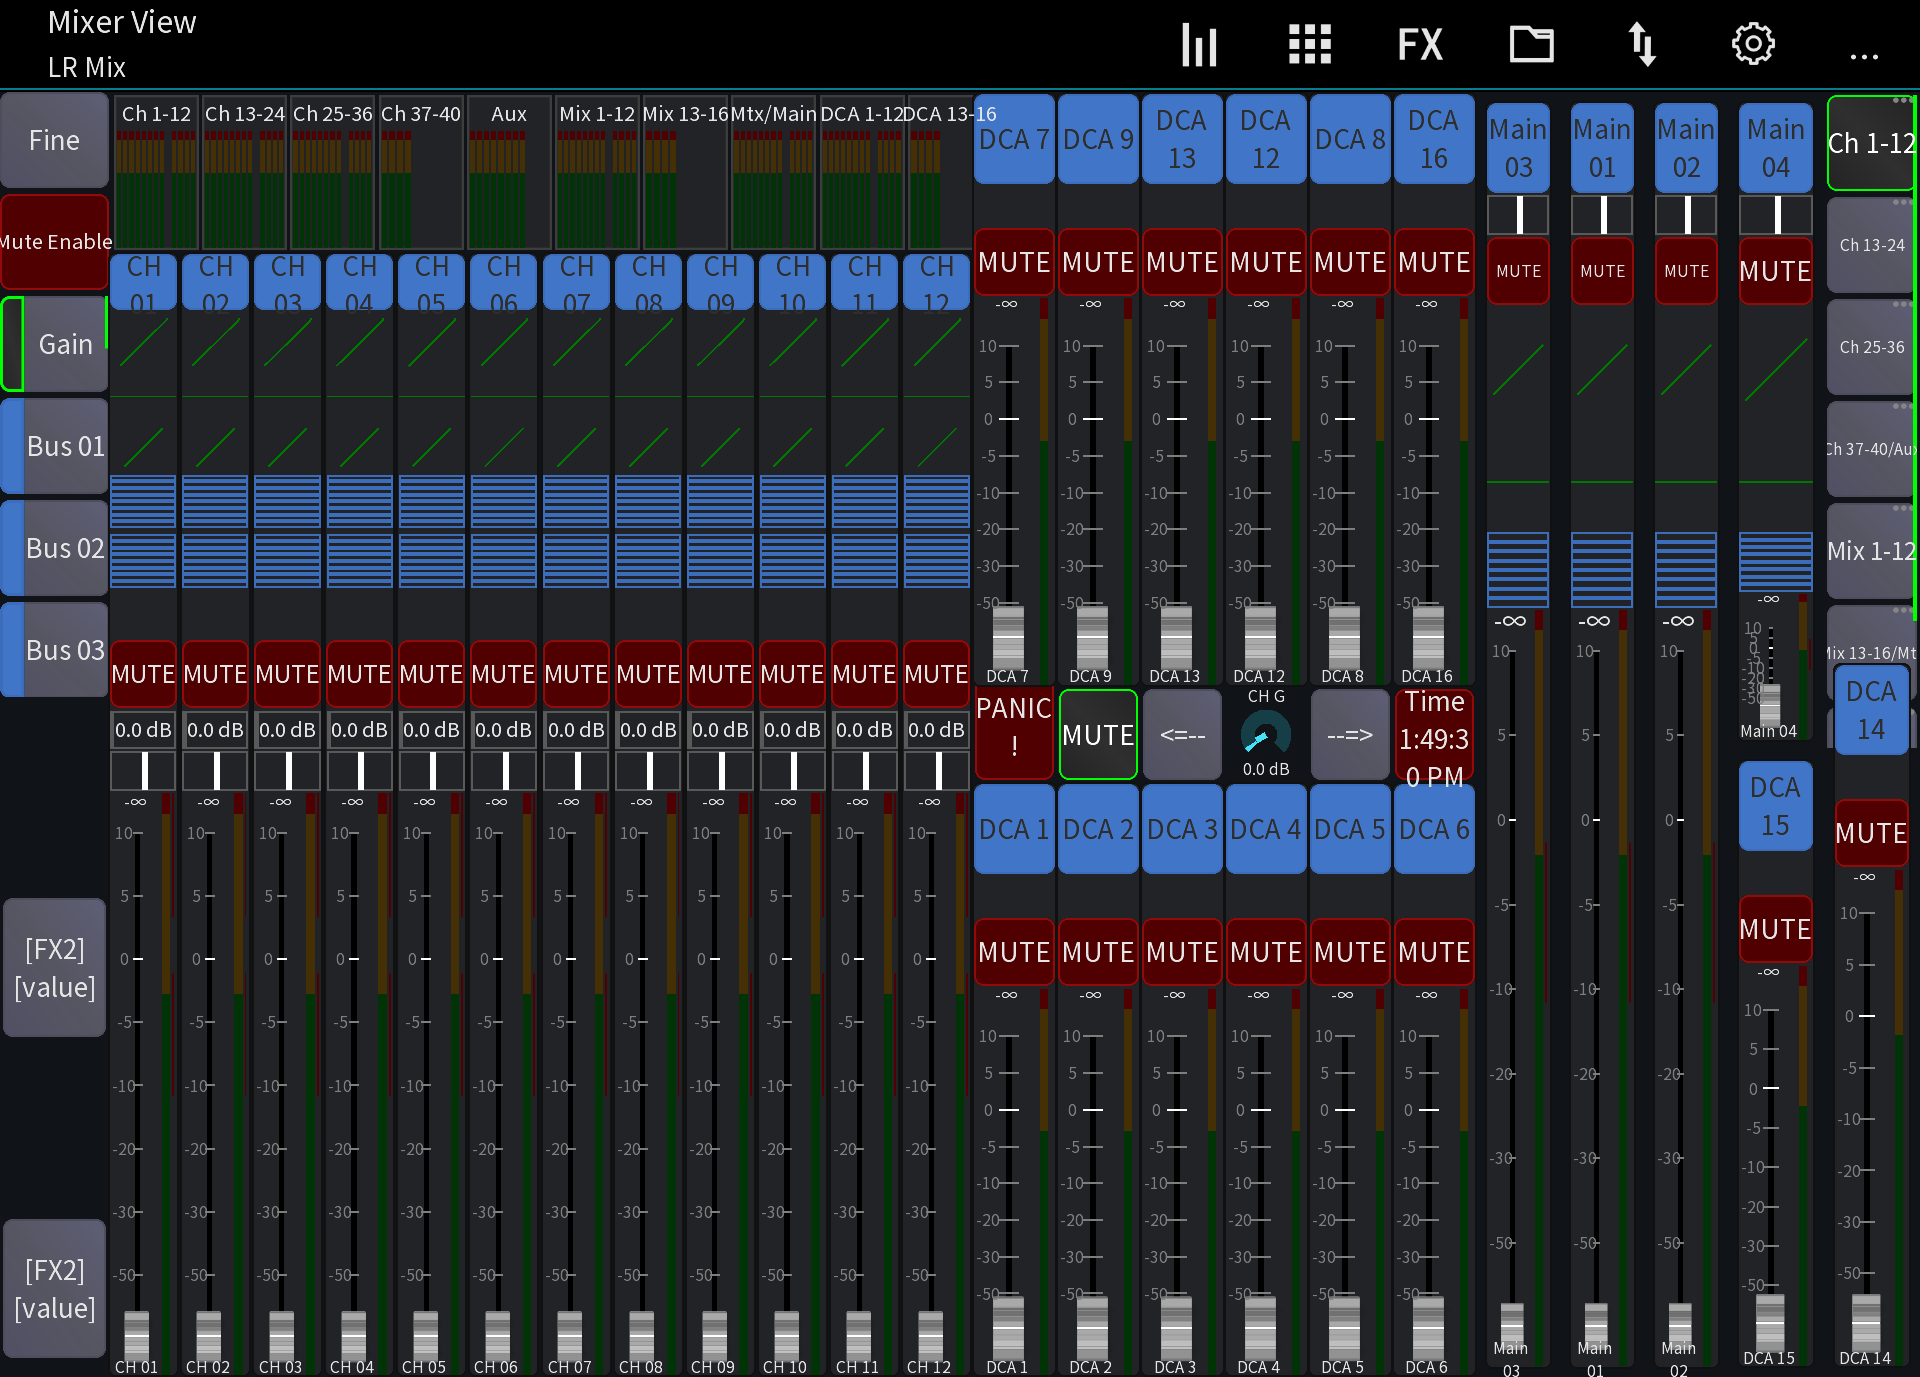Open the channel sort/order tool icon

click(x=1643, y=44)
